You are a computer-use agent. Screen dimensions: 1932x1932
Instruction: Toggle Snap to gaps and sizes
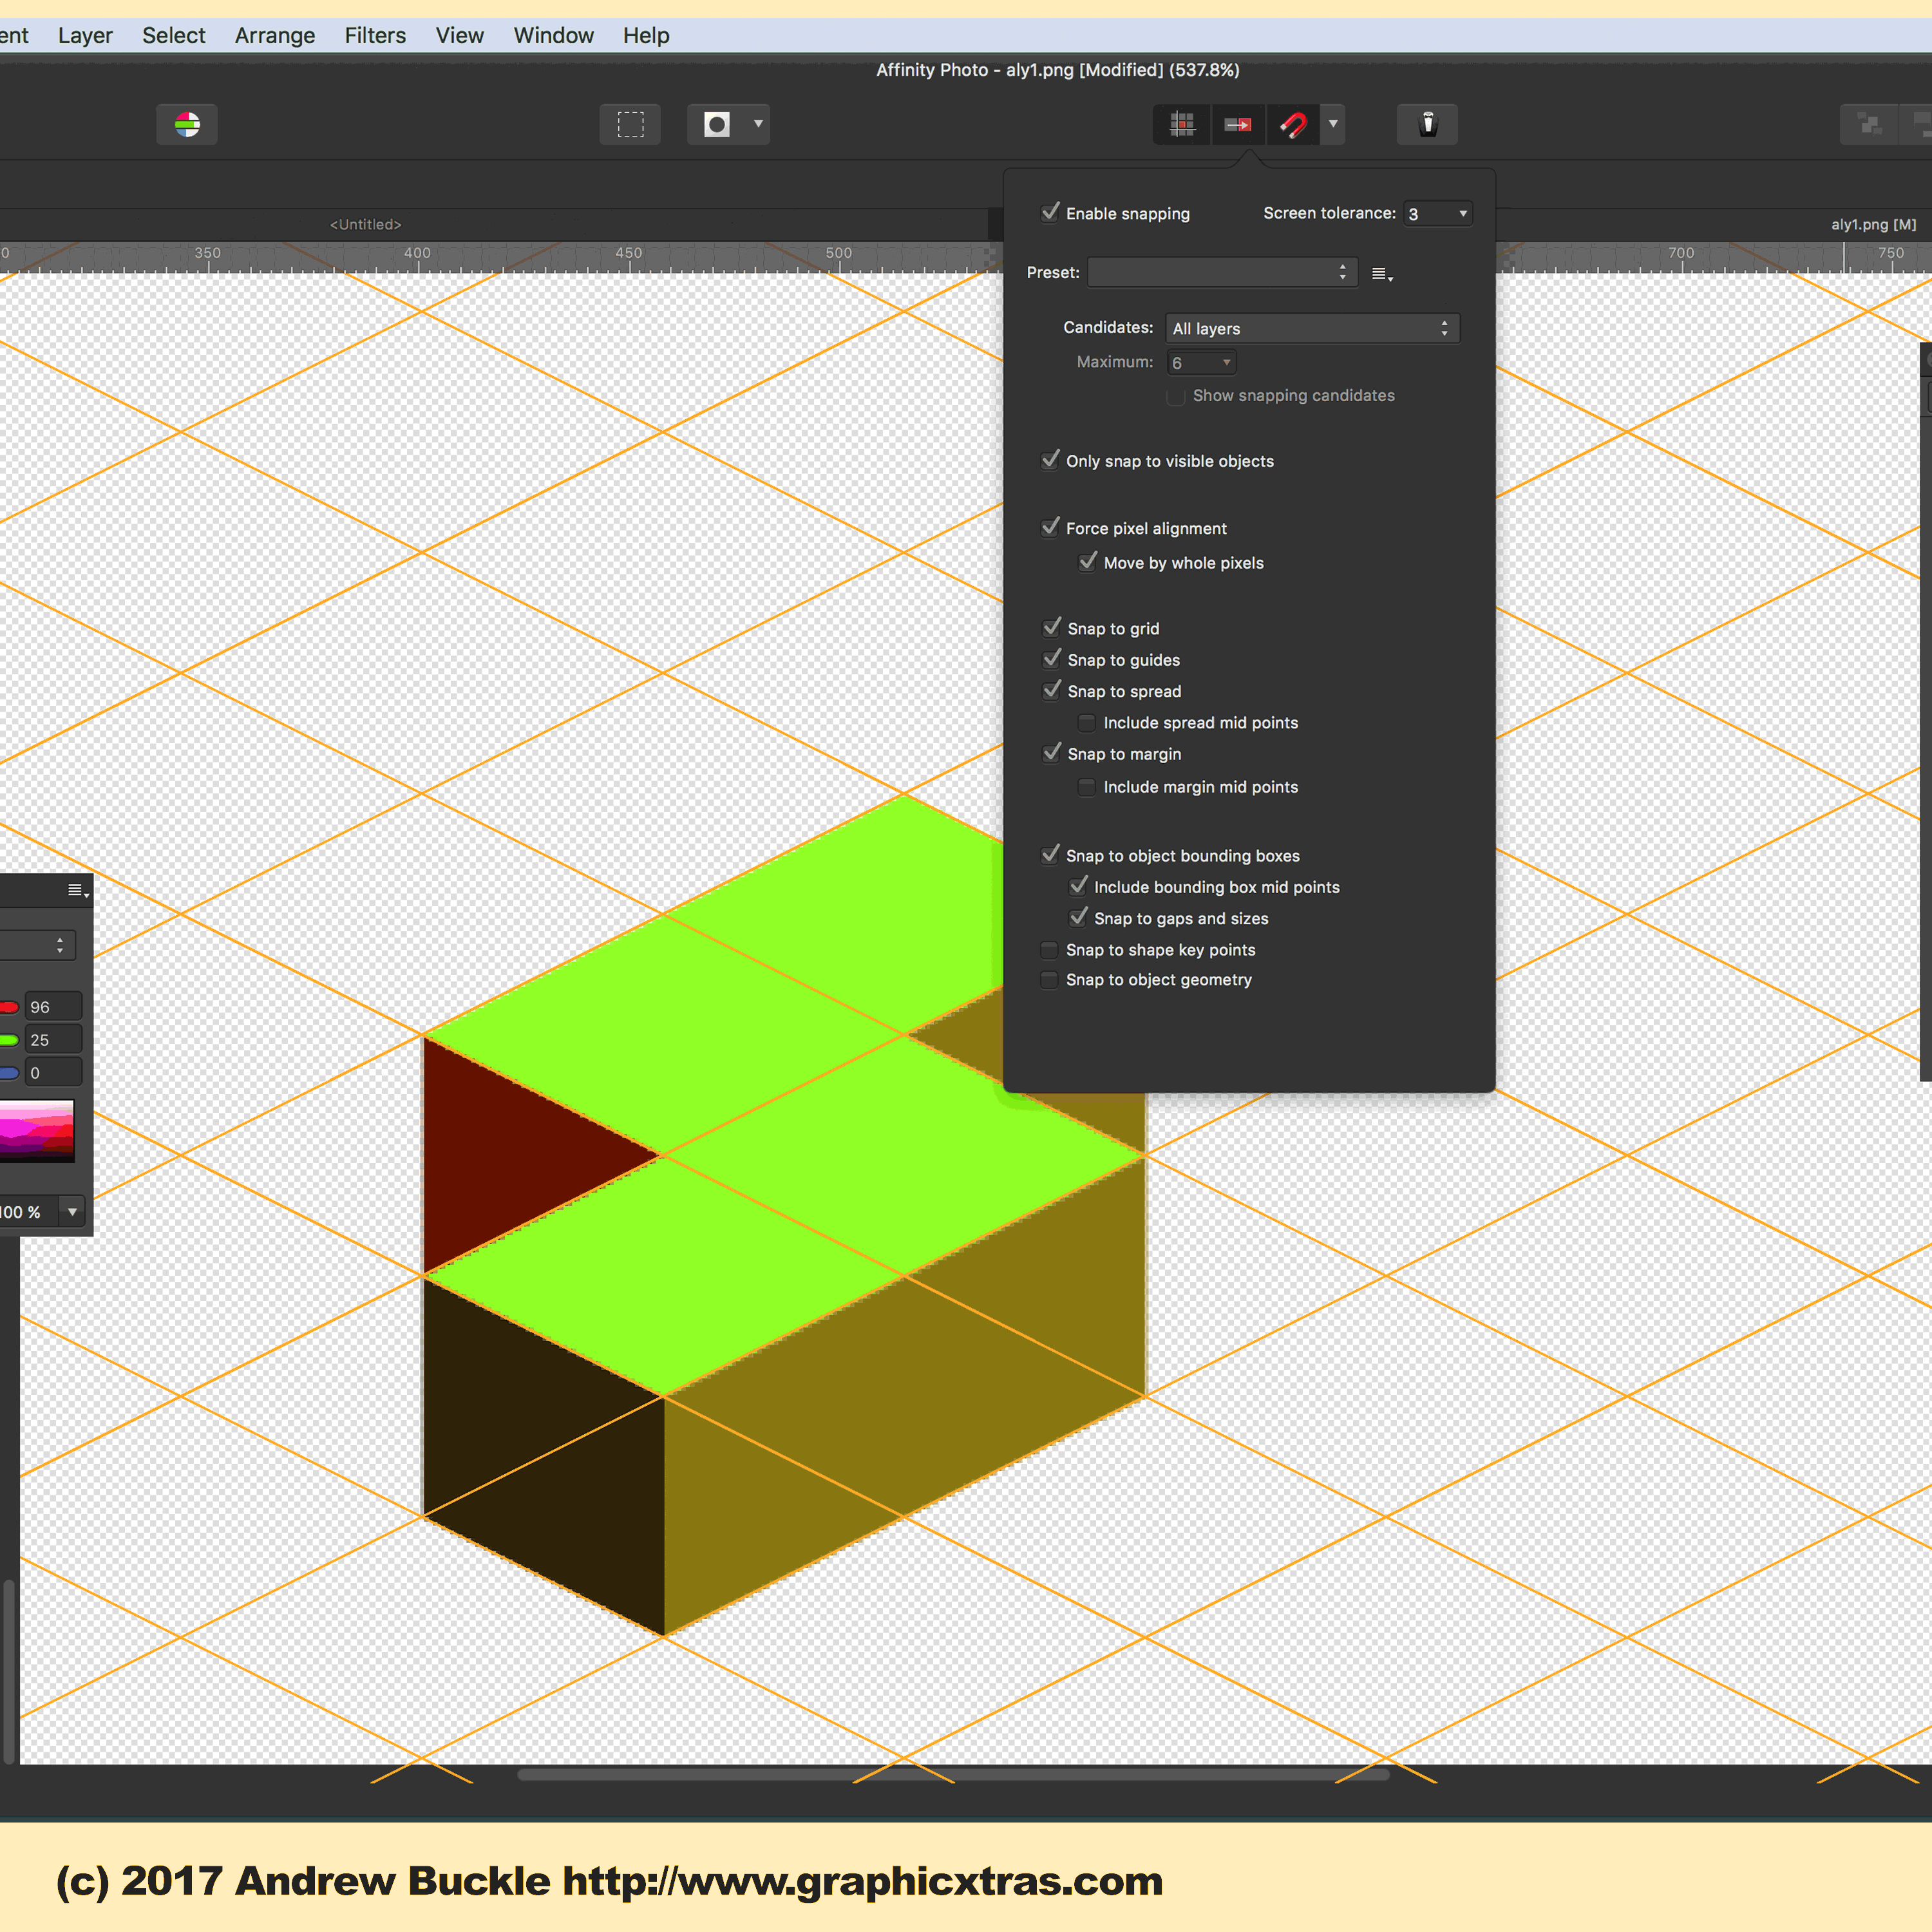(1078, 917)
